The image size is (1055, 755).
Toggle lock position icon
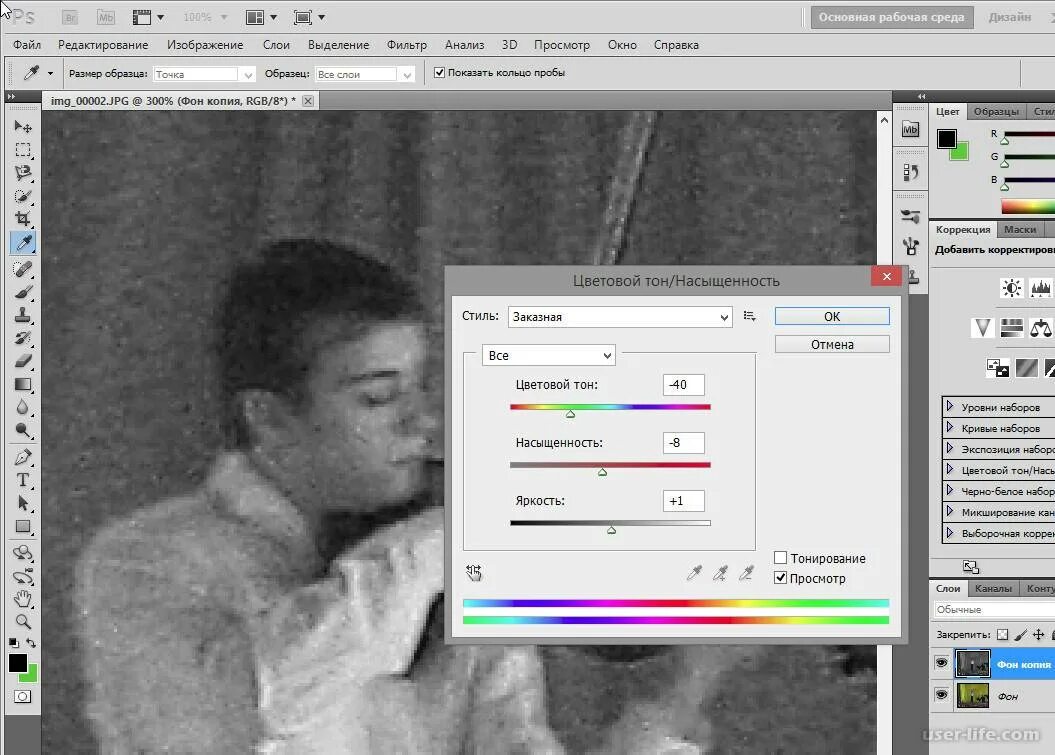(1039, 635)
